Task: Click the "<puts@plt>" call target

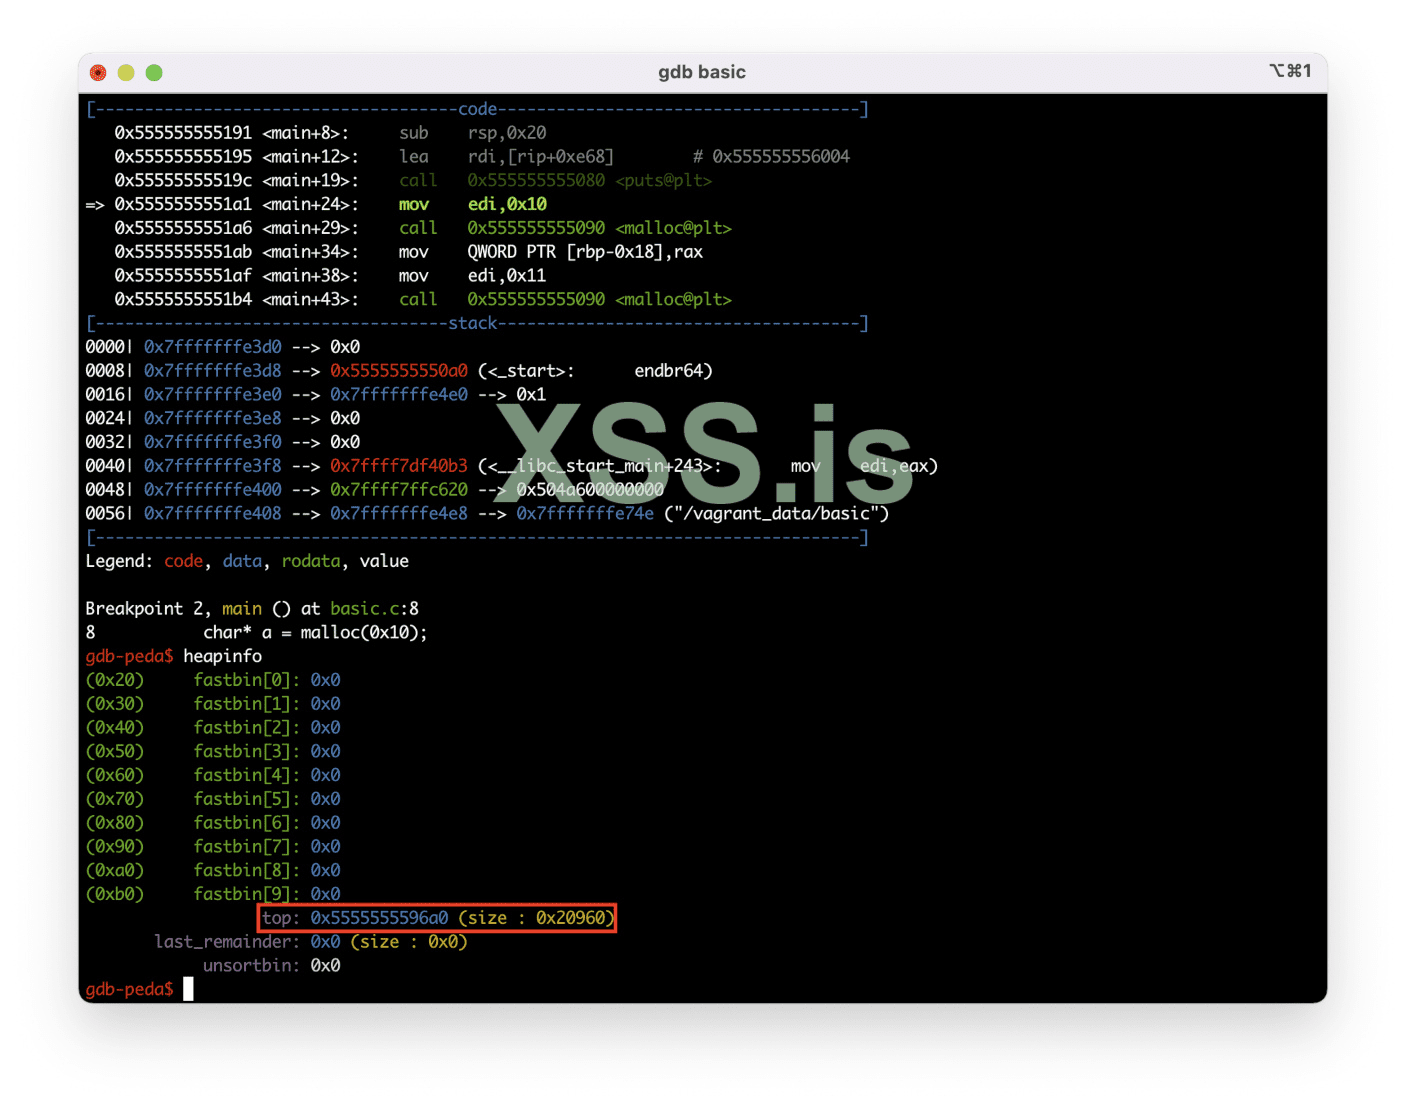Action: click(663, 181)
